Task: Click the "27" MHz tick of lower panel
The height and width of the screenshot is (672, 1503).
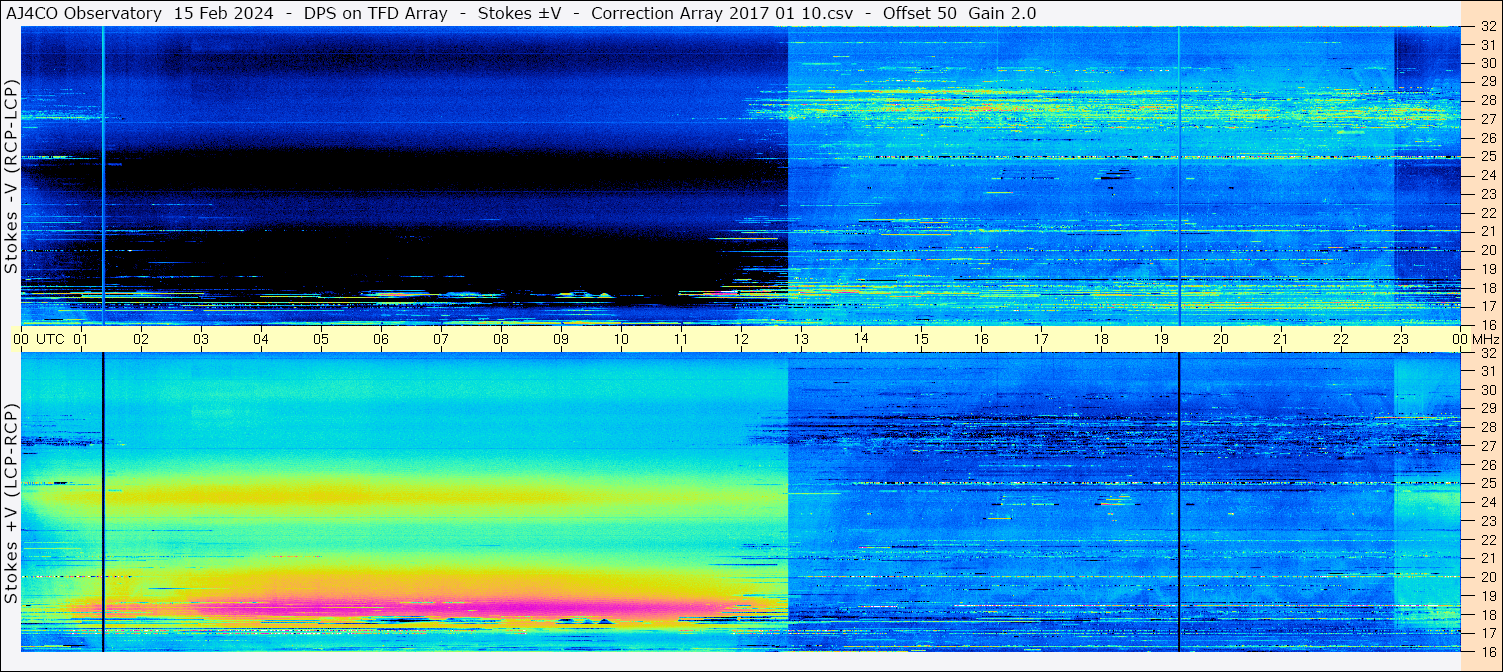Action: (x=1488, y=446)
